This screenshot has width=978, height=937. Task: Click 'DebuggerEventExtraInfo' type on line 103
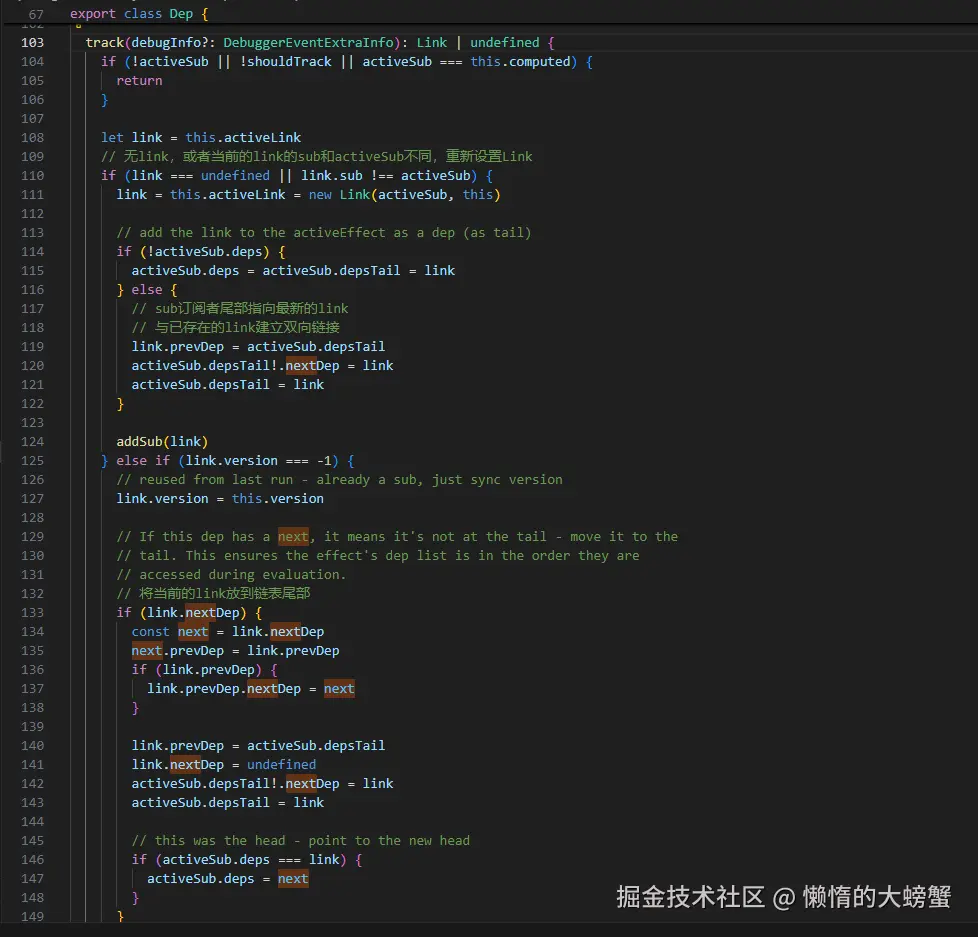(309, 42)
